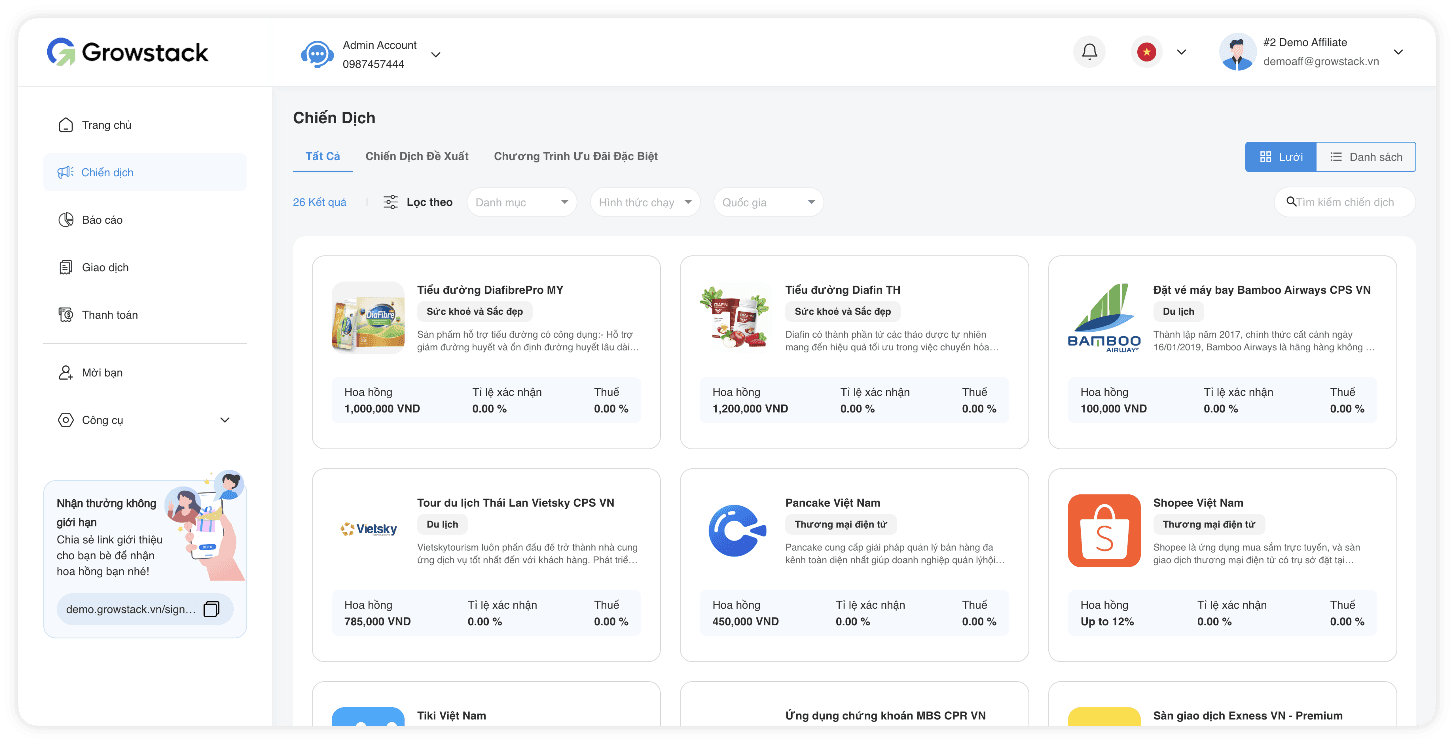
Task: Click the DiafibrePro Sức khoẻ và Sắc đẹp tag
Action: [x=475, y=312]
